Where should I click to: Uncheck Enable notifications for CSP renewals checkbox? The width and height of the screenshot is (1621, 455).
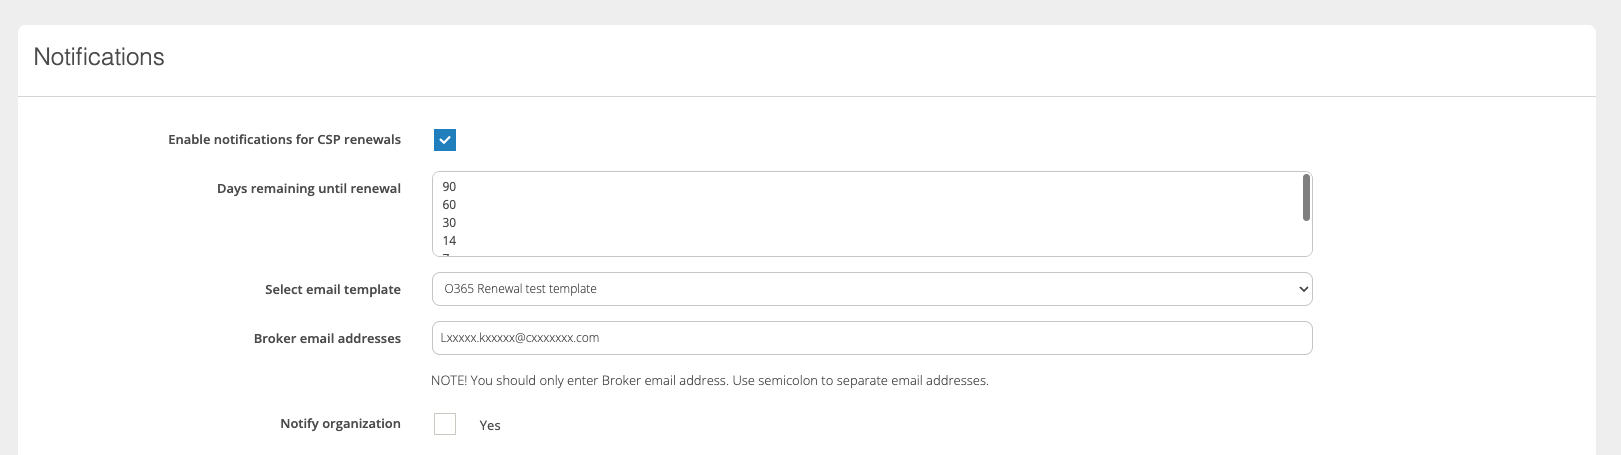point(445,140)
